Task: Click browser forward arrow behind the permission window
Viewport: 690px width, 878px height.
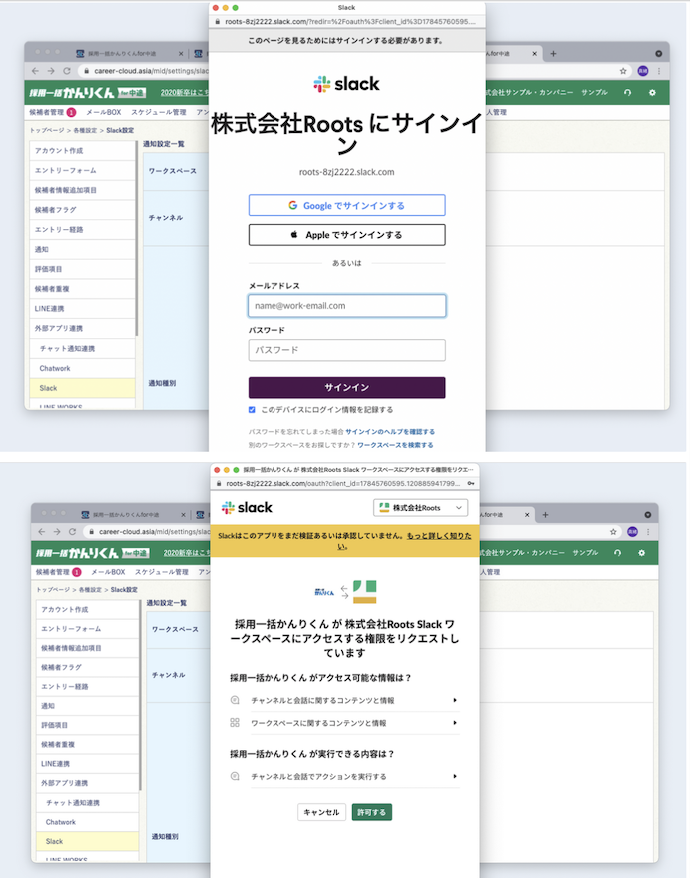Action: pyautogui.click(x=57, y=531)
